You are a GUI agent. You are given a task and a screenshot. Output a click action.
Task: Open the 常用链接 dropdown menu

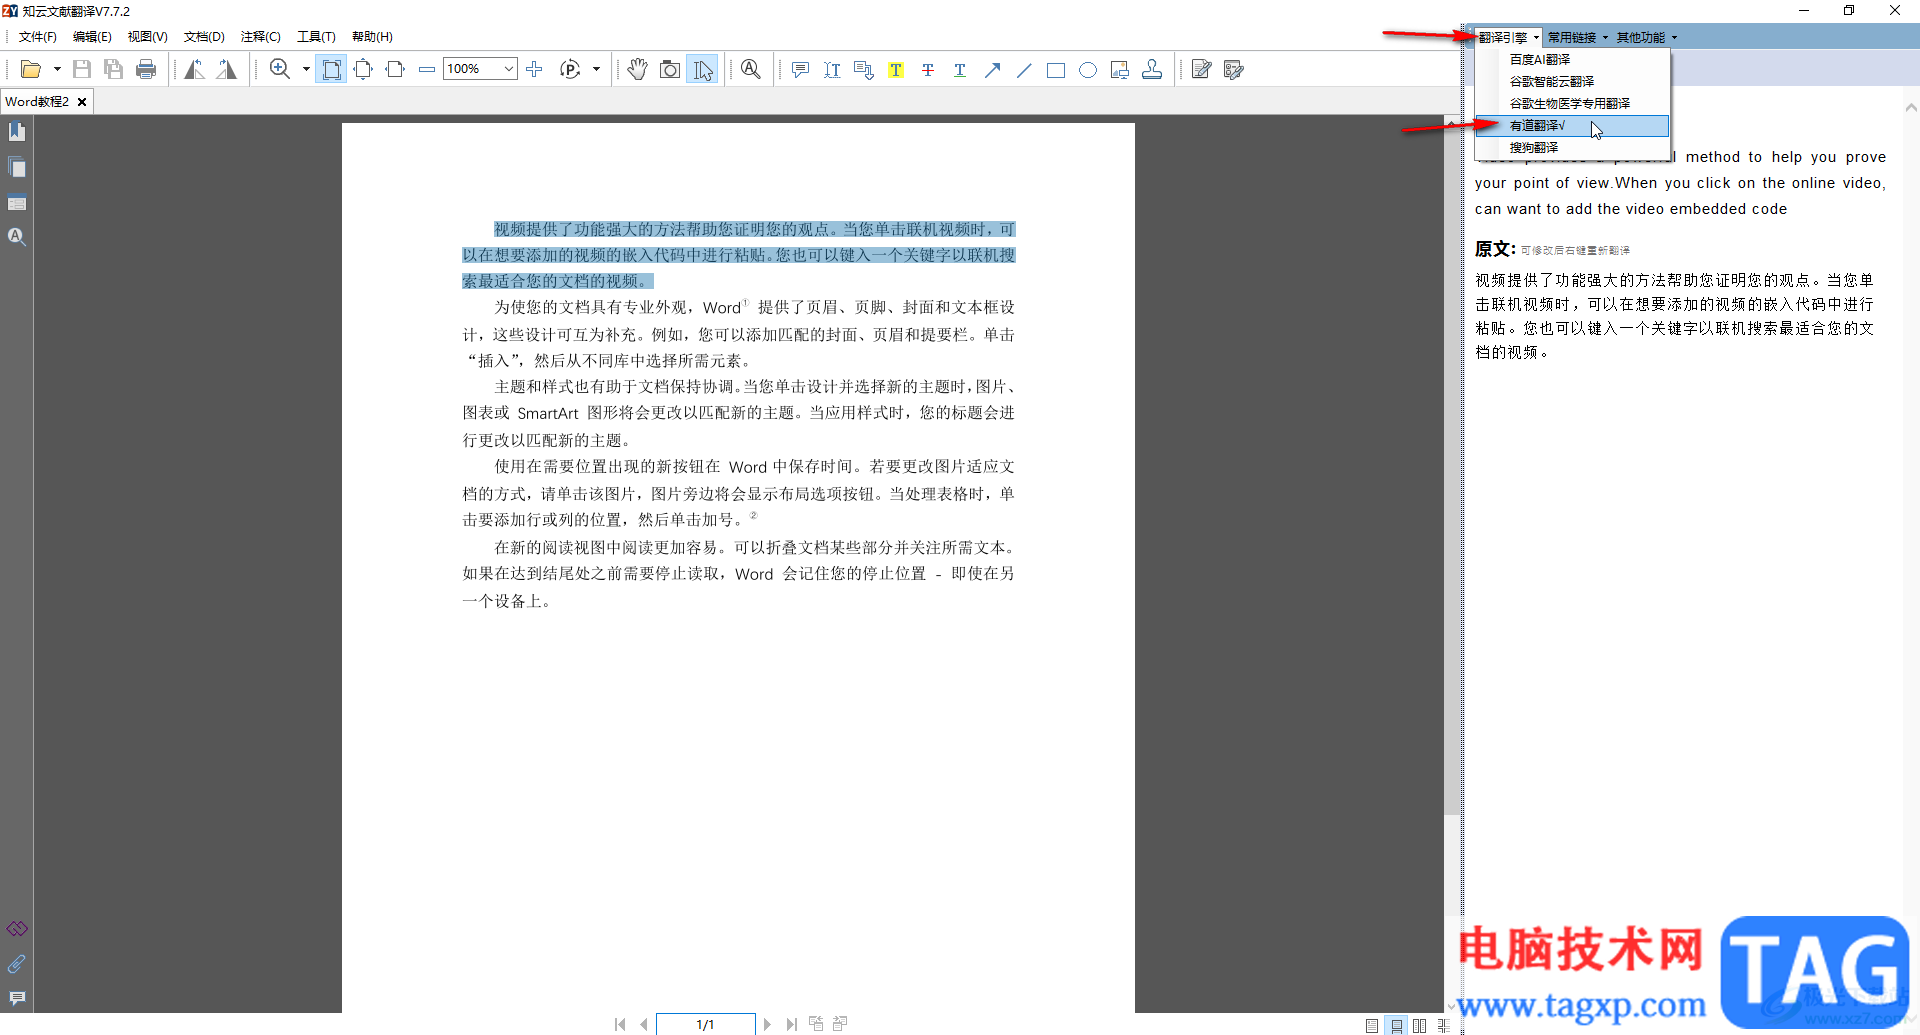coord(1577,37)
